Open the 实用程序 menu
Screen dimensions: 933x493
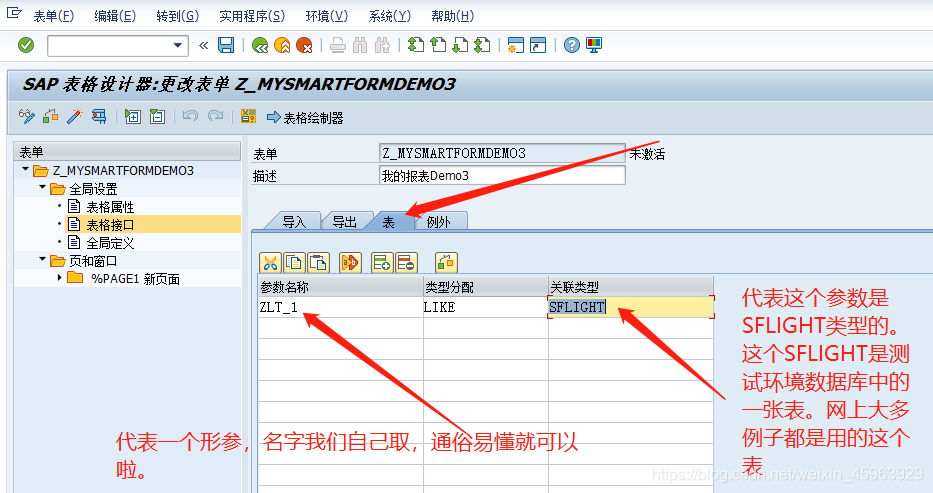pyautogui.click(x=252, y=16)
